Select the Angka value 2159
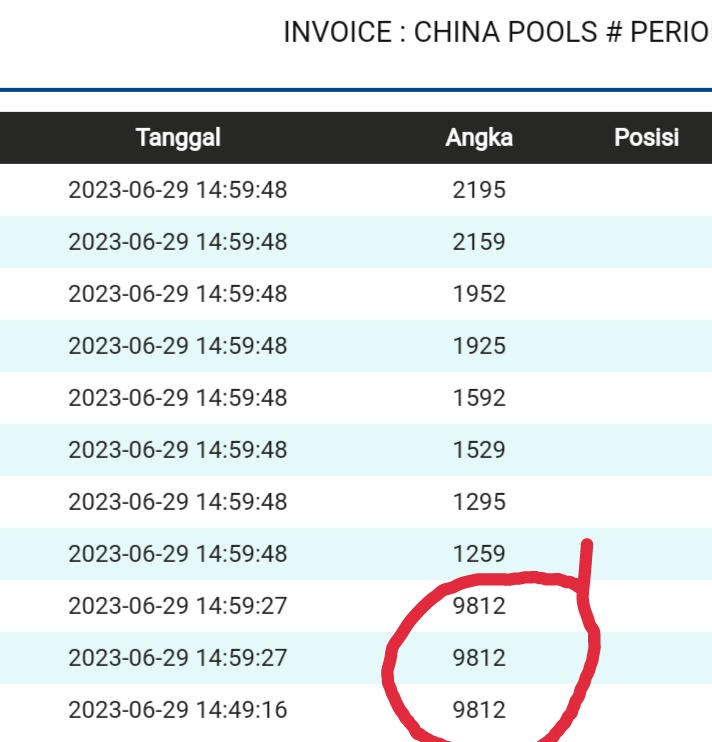Image resolution: width=712 pixels, height=742 pixels. point(479,242)
